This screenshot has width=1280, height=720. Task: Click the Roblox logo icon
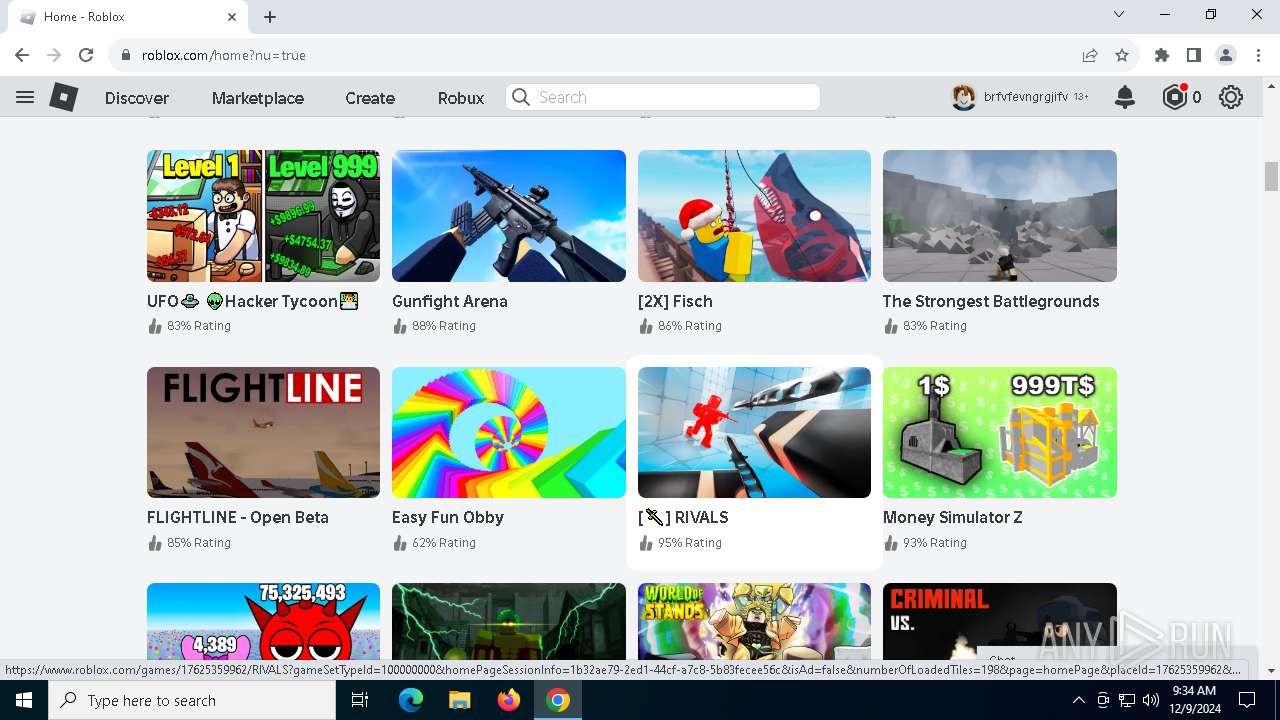coord(64,97)
